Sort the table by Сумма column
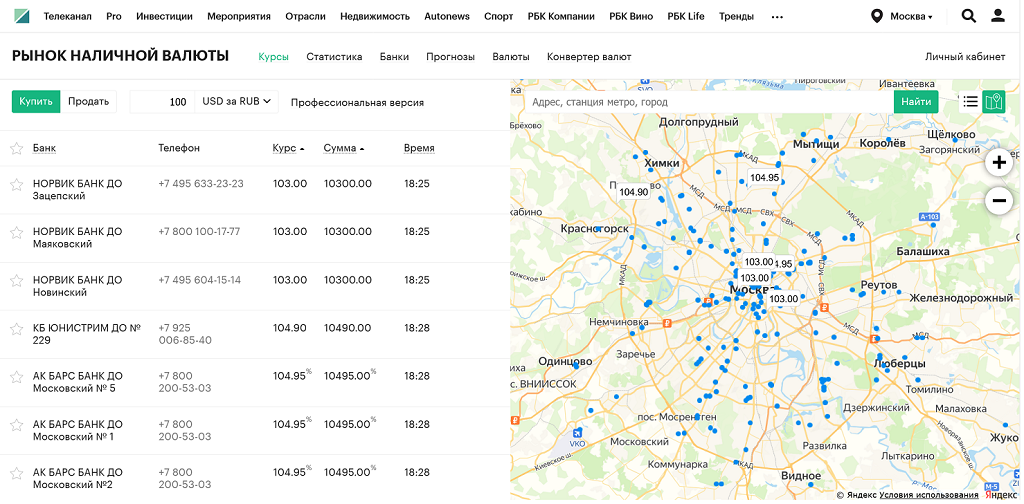Image resolution: width=1024 pixels, height=504 pixels. point(344,148)
